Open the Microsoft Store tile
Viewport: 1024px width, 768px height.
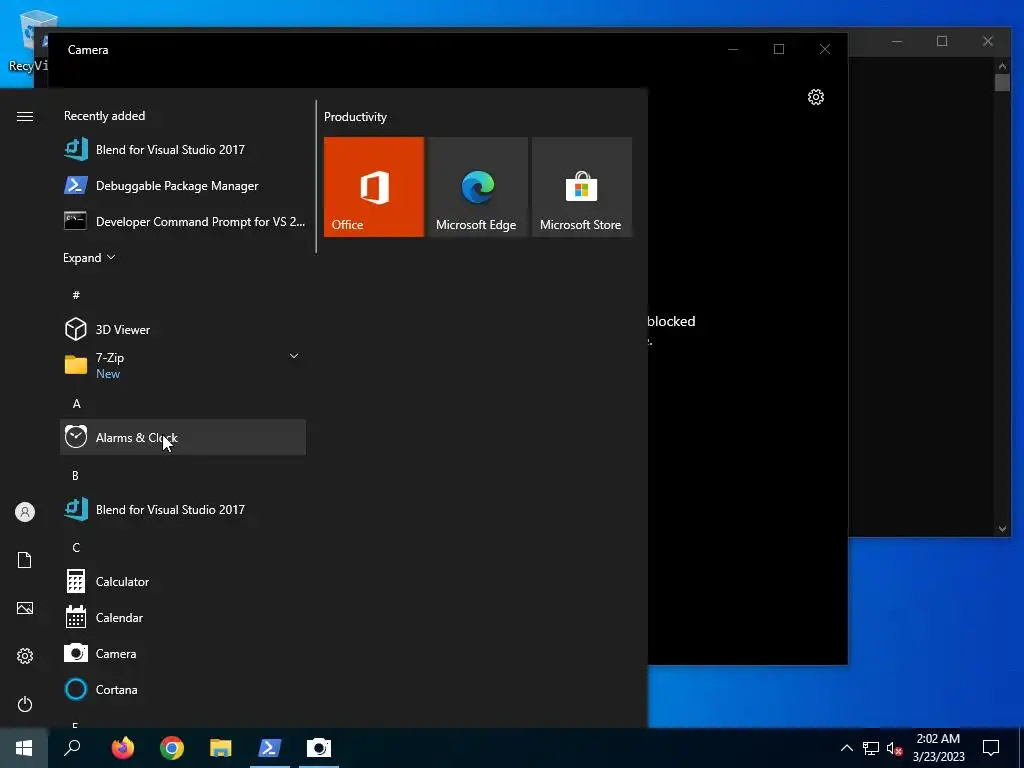click(x=581, y=187)
